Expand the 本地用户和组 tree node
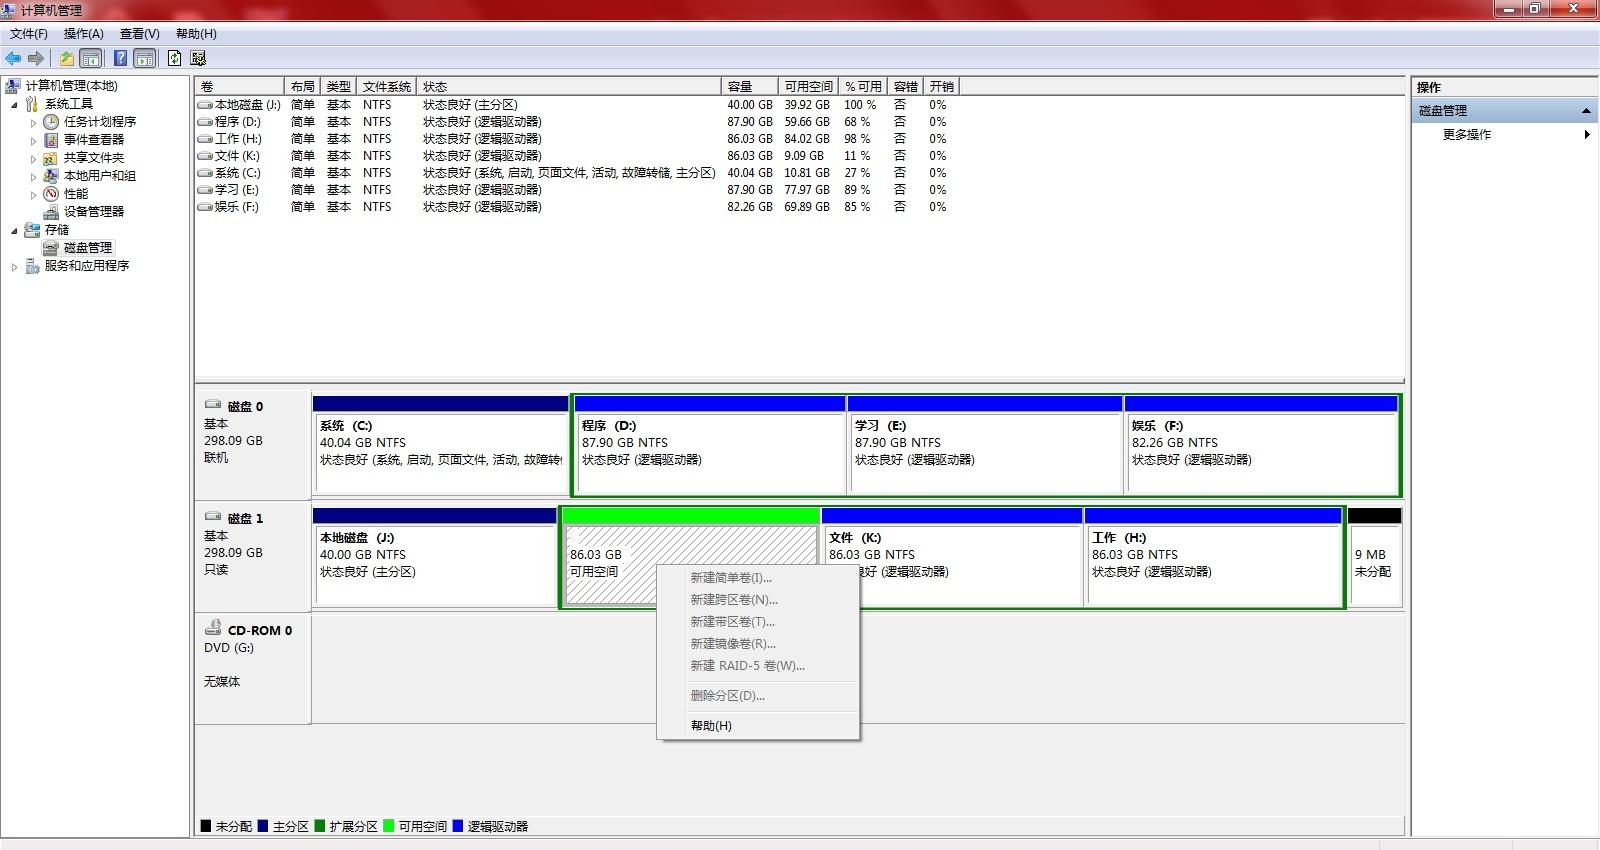 coord(33,177)
